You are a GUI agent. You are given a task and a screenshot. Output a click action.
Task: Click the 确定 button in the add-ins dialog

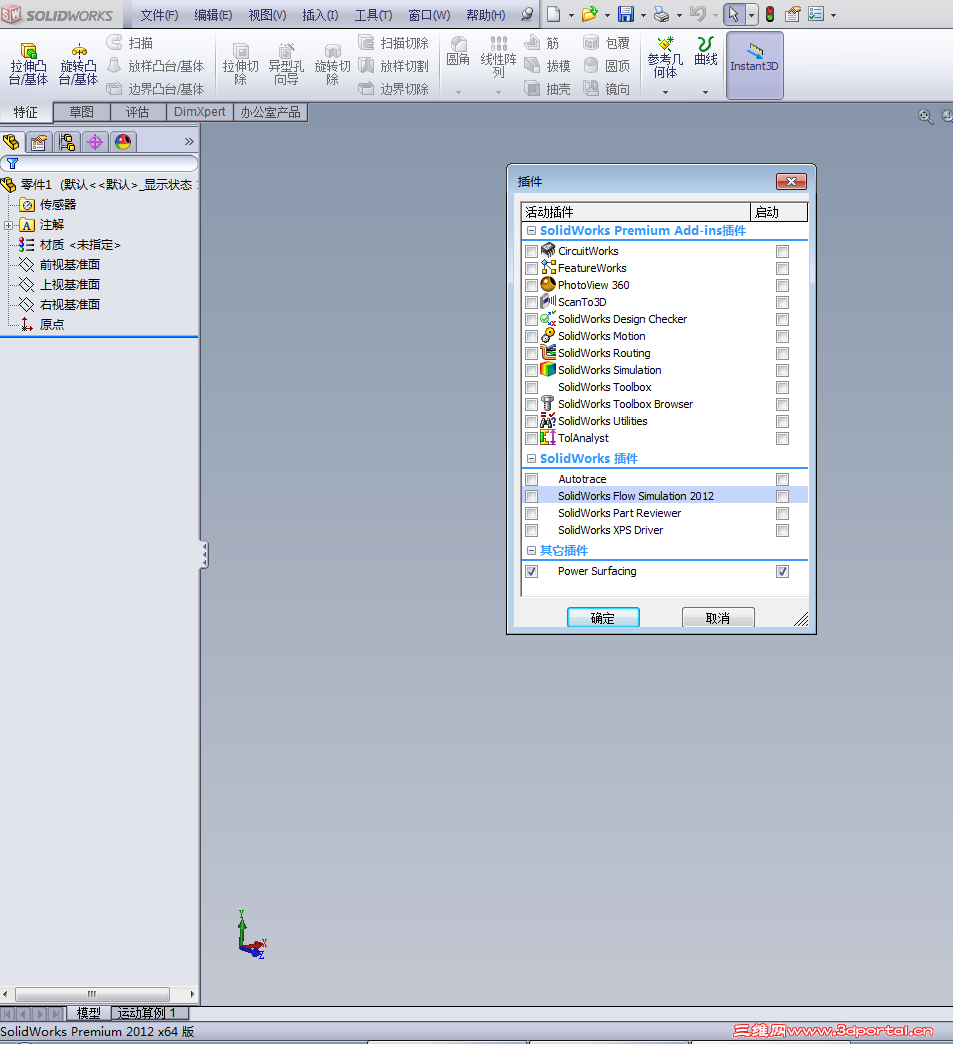[x=603, y=617]
